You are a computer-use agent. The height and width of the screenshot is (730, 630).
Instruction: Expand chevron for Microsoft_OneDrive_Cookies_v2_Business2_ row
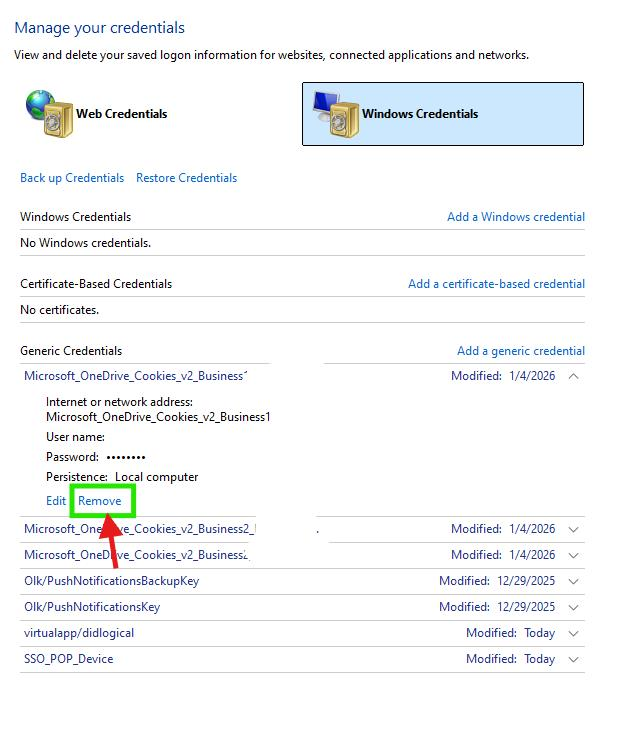(574, 529)
